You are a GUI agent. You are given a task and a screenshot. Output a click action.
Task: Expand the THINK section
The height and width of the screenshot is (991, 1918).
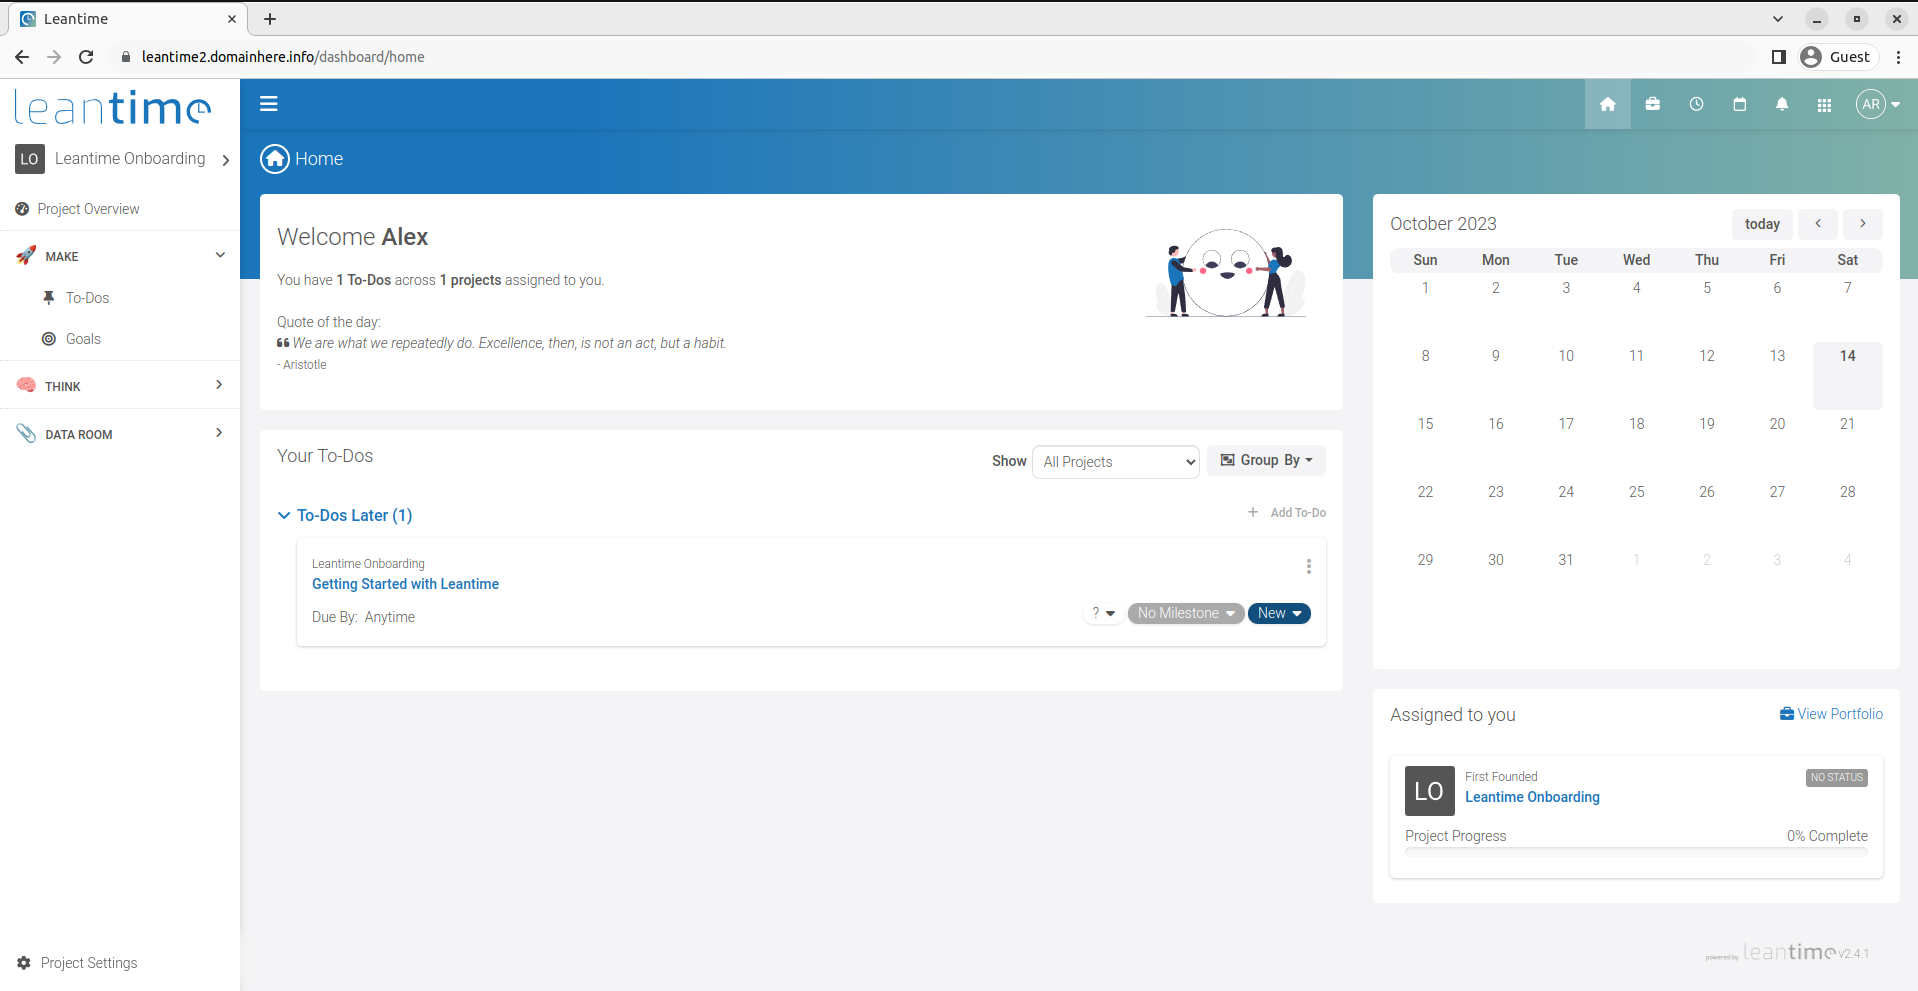pyautogui.click(x=120, y=386)
